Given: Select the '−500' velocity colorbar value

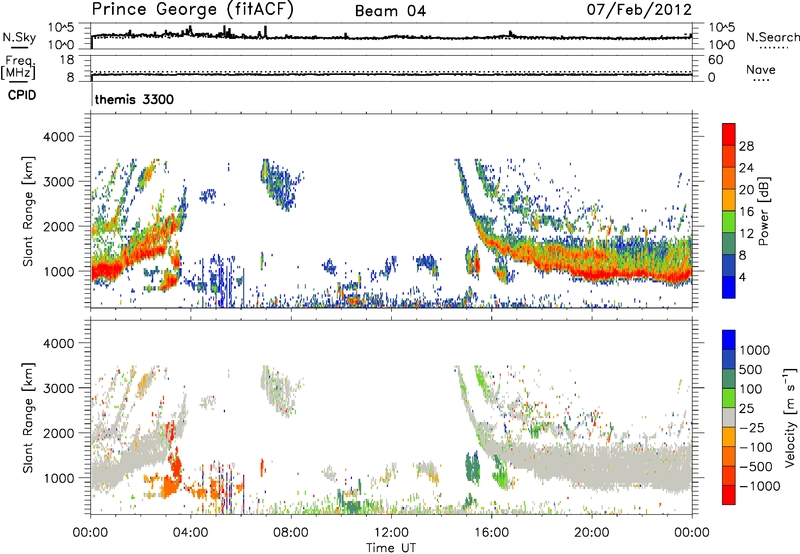Looking at the screenshot, I should pos(756,467).
